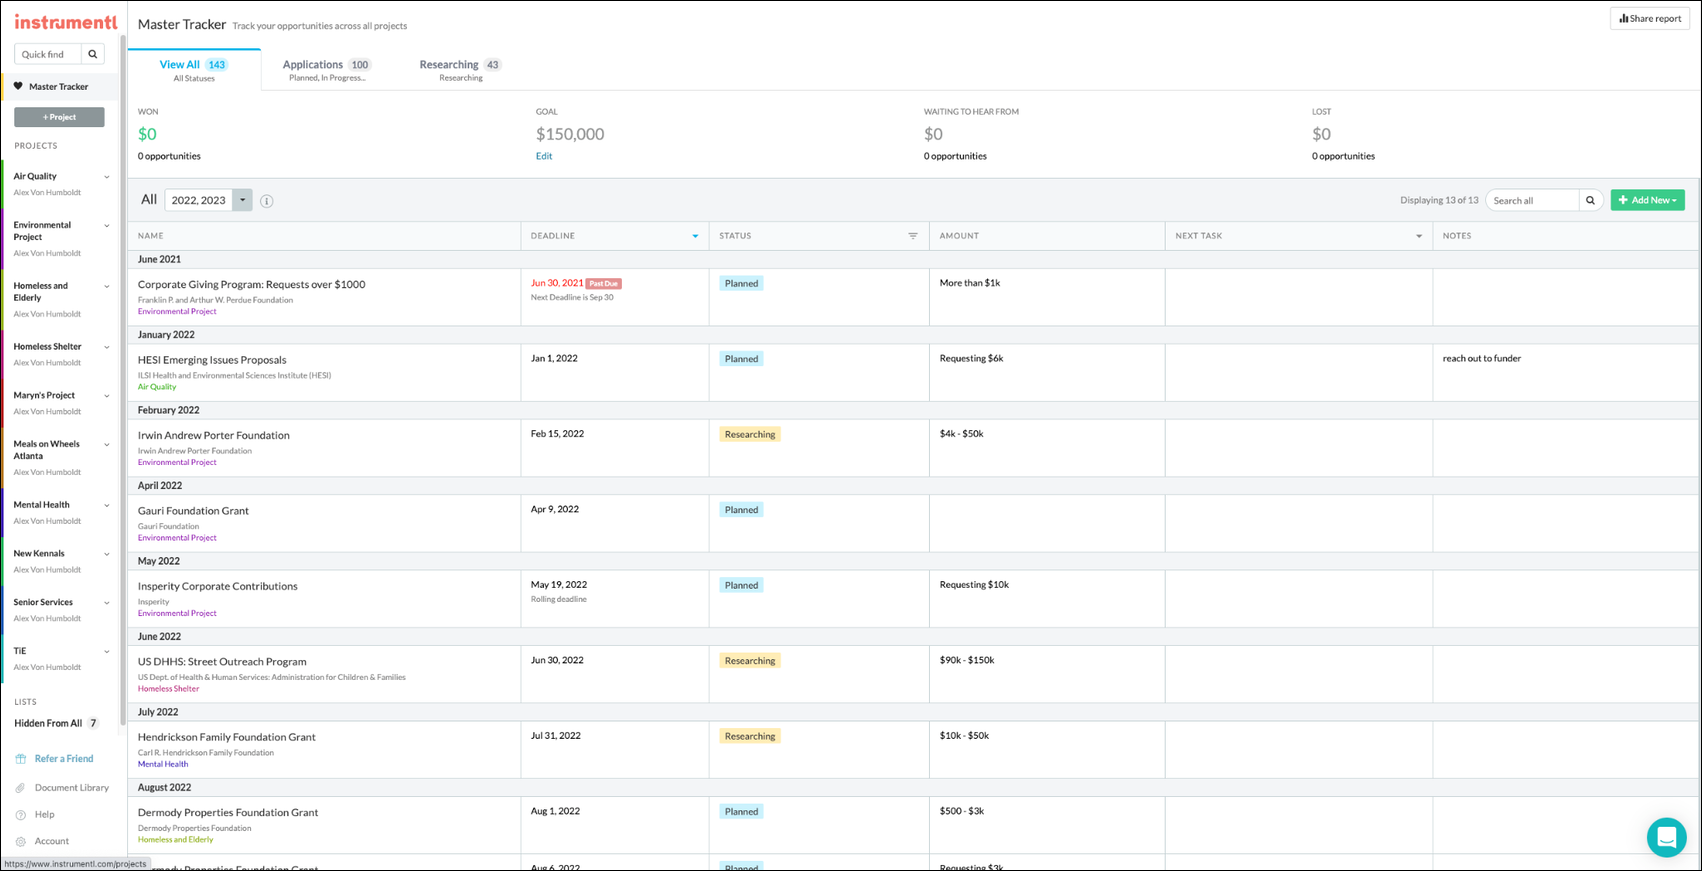Click the Air Quality project tag on HESI row
The height and width of the screenshot is (871, 1702).
pos(157,387)
